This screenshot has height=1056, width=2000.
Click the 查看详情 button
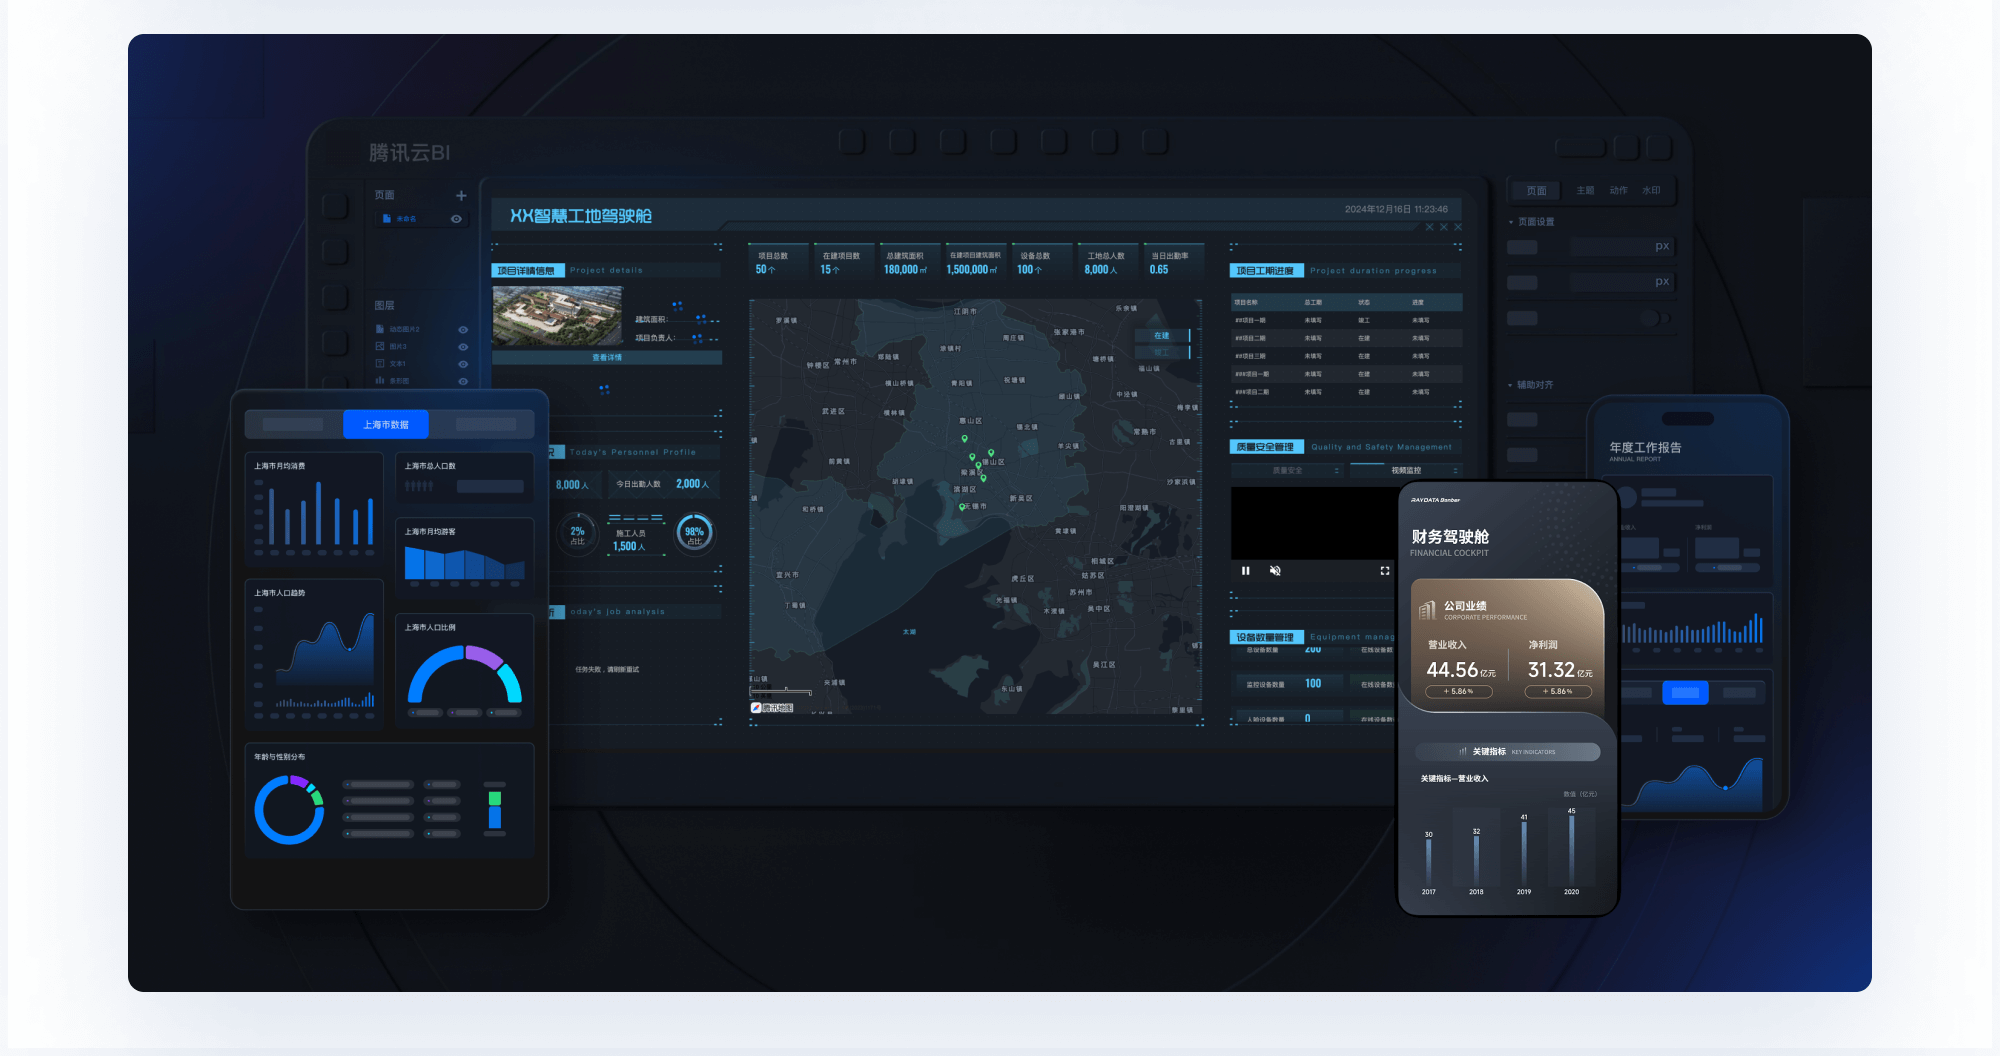[607, 358]
